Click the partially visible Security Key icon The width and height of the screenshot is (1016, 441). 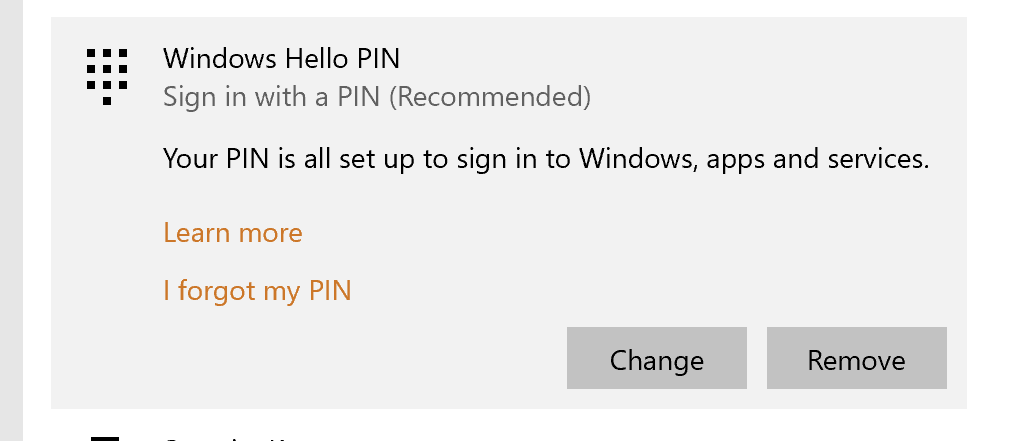(x=105, y=437)
